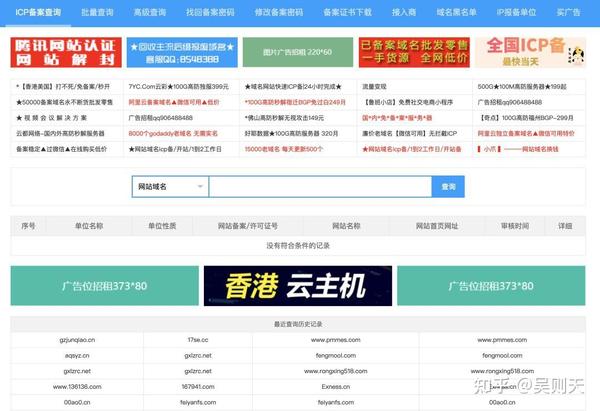Go to the 找回备案密码 tab
Viewport: 600px width, 411px height.
pyautogui.click(x=210, y=12)
